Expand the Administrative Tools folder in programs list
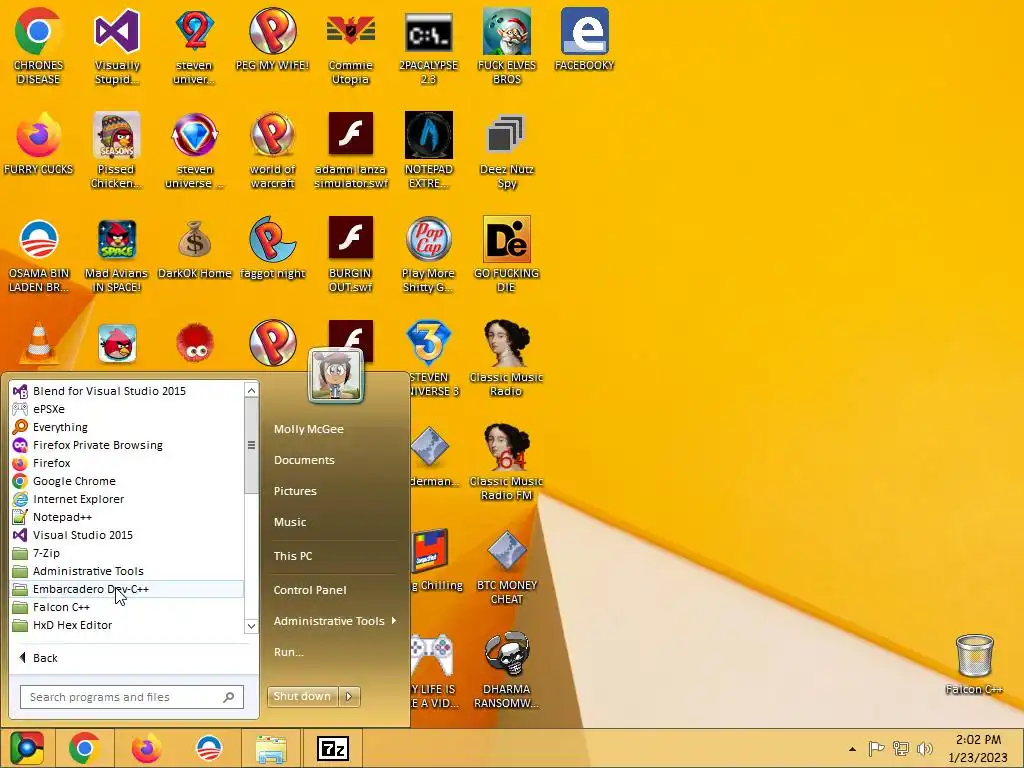Viewport: 1024px width, 768px height. pos(127,571)
